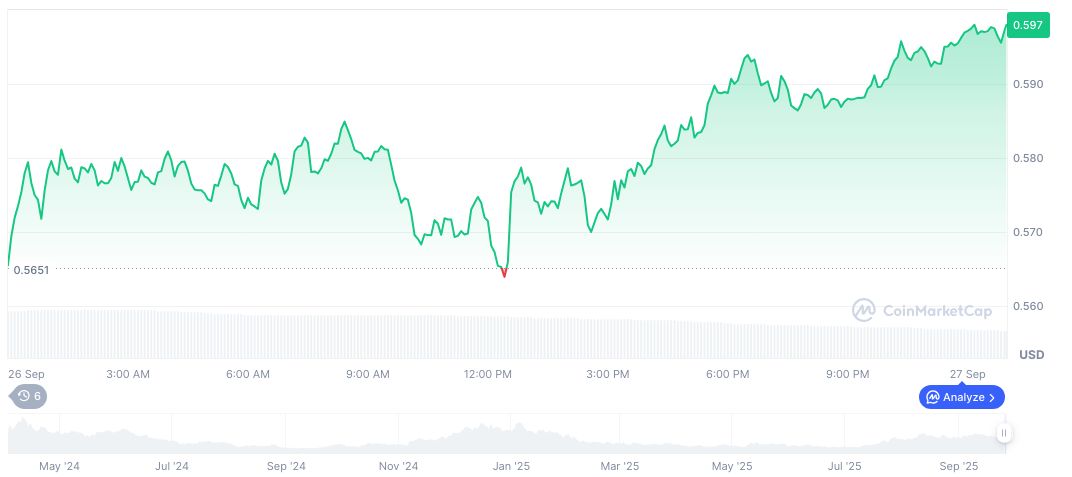
Task: Click the 26 Sep date axis label
Action: 27,374
